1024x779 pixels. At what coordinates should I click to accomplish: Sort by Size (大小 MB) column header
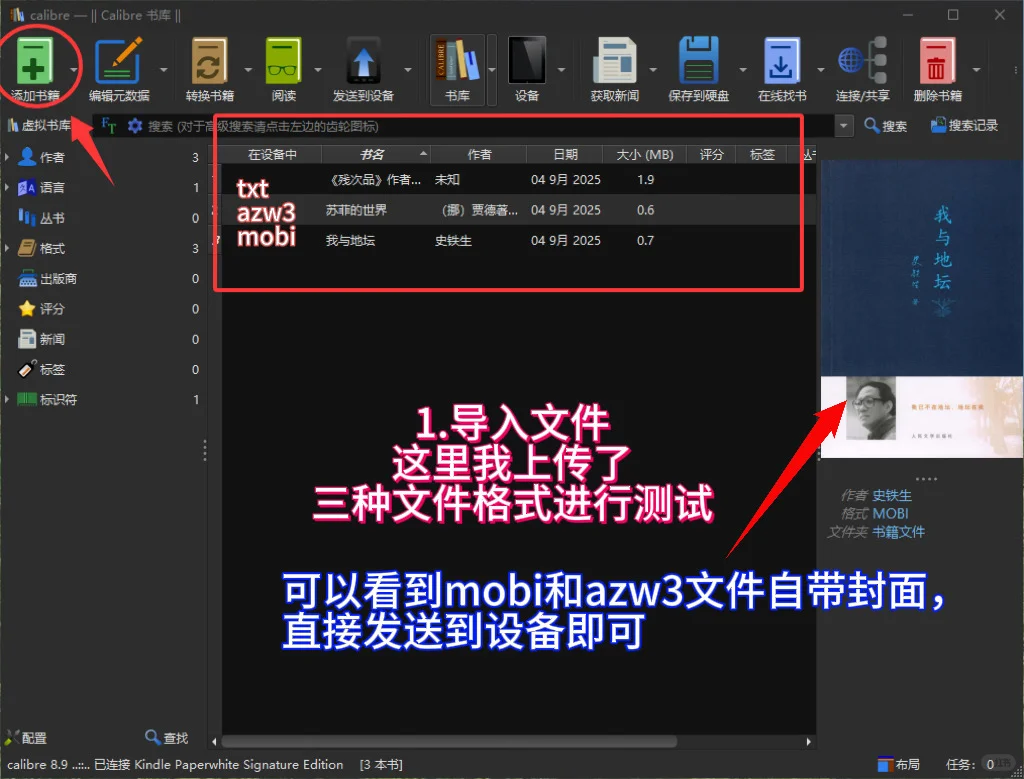click(645, 155)
